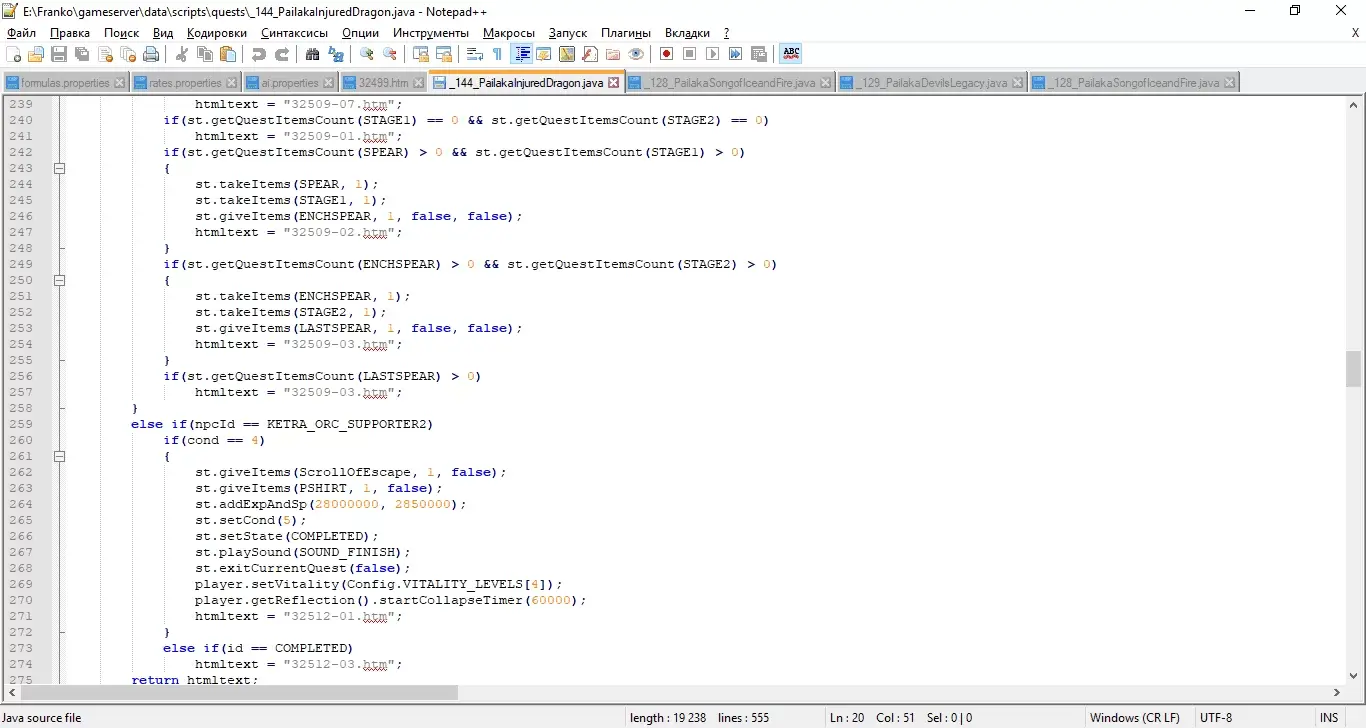Open the Плагины menu
This screenshot has width=1366, height=728.
point(626,33)
